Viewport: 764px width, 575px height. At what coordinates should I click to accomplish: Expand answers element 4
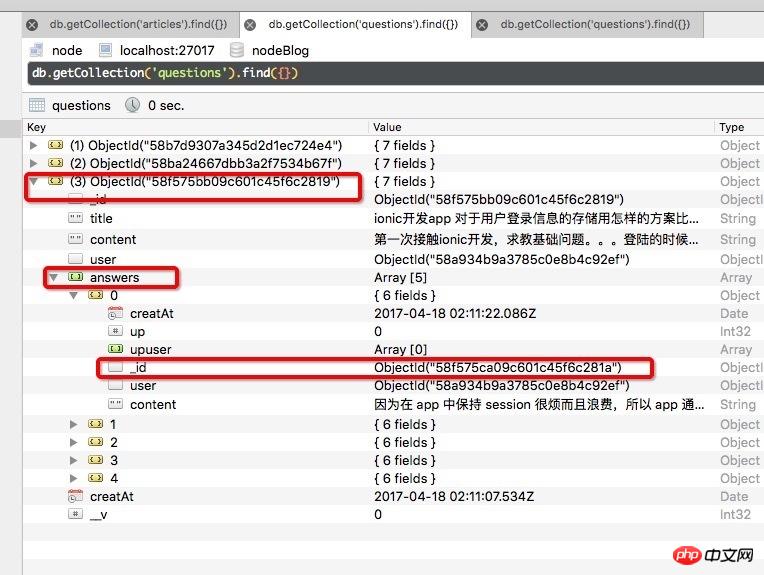click(x=74, y=479)
